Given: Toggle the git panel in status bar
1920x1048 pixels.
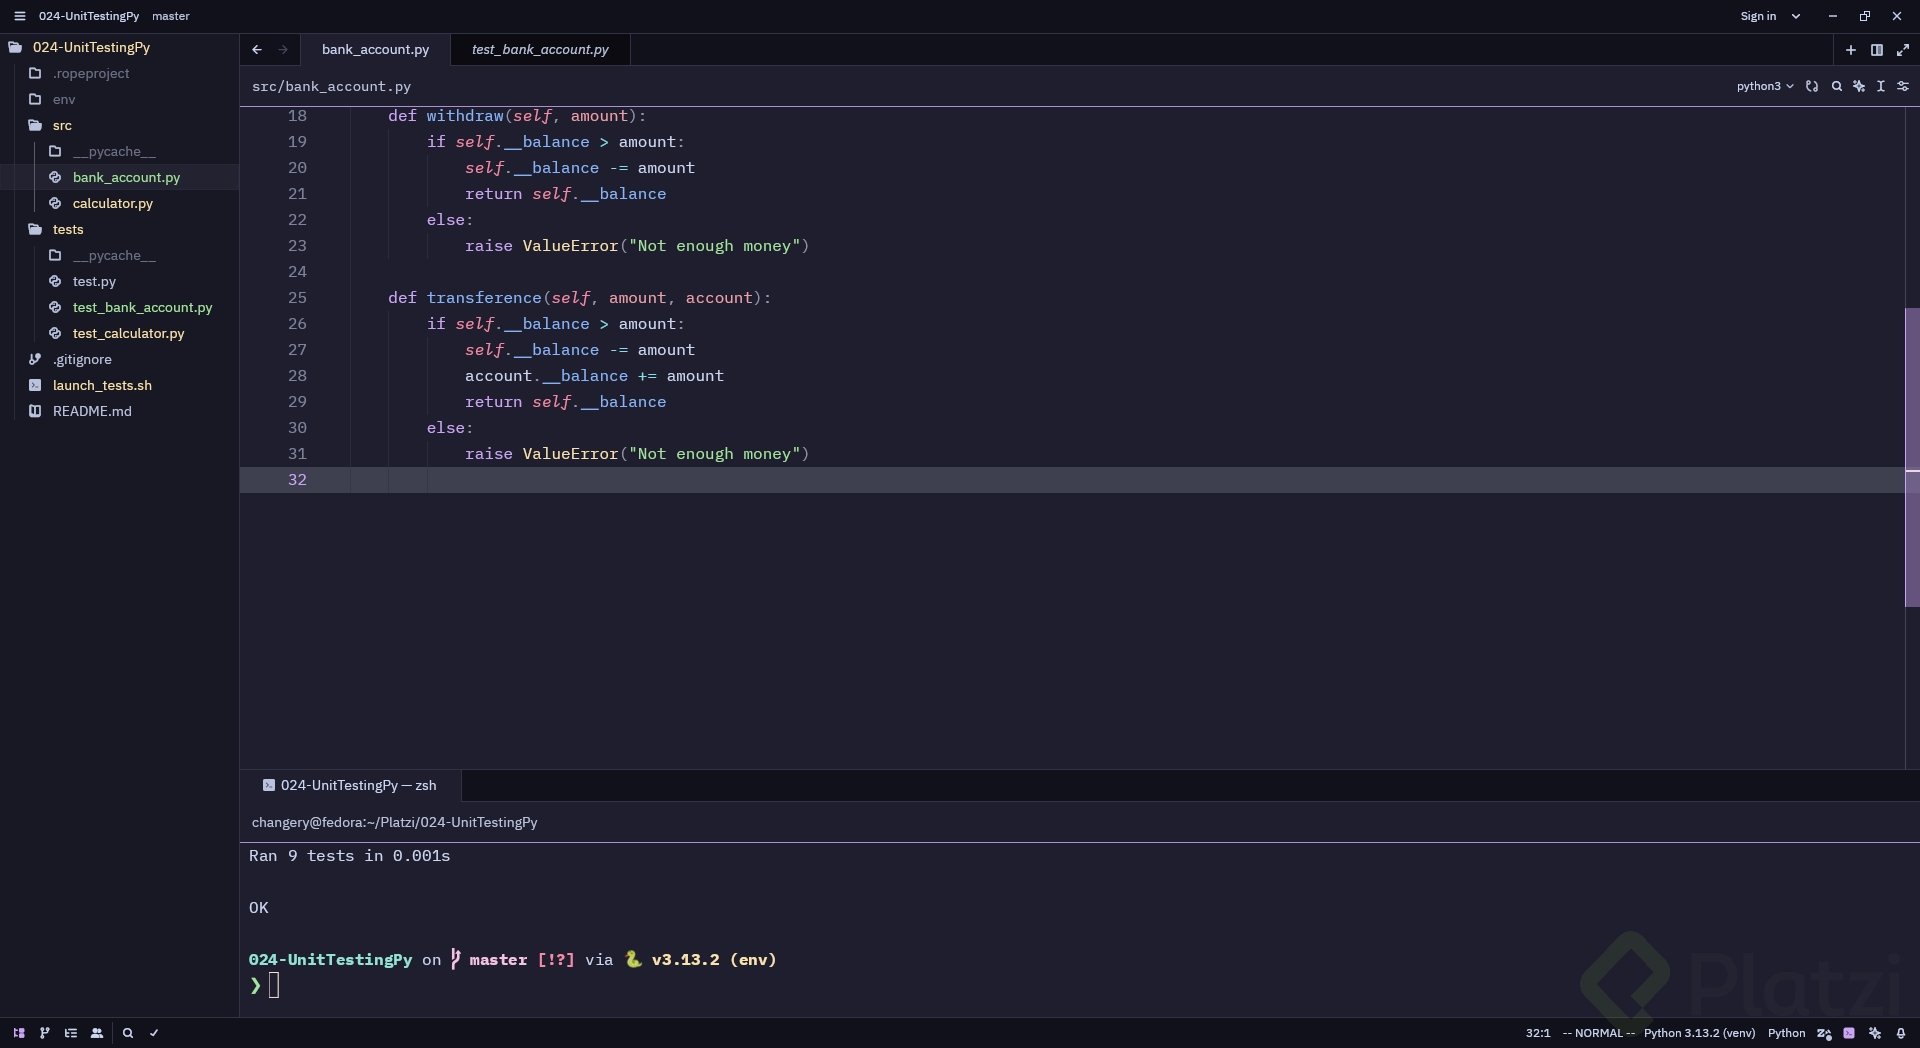Looking at the screenshot, I should point(44,1033).
